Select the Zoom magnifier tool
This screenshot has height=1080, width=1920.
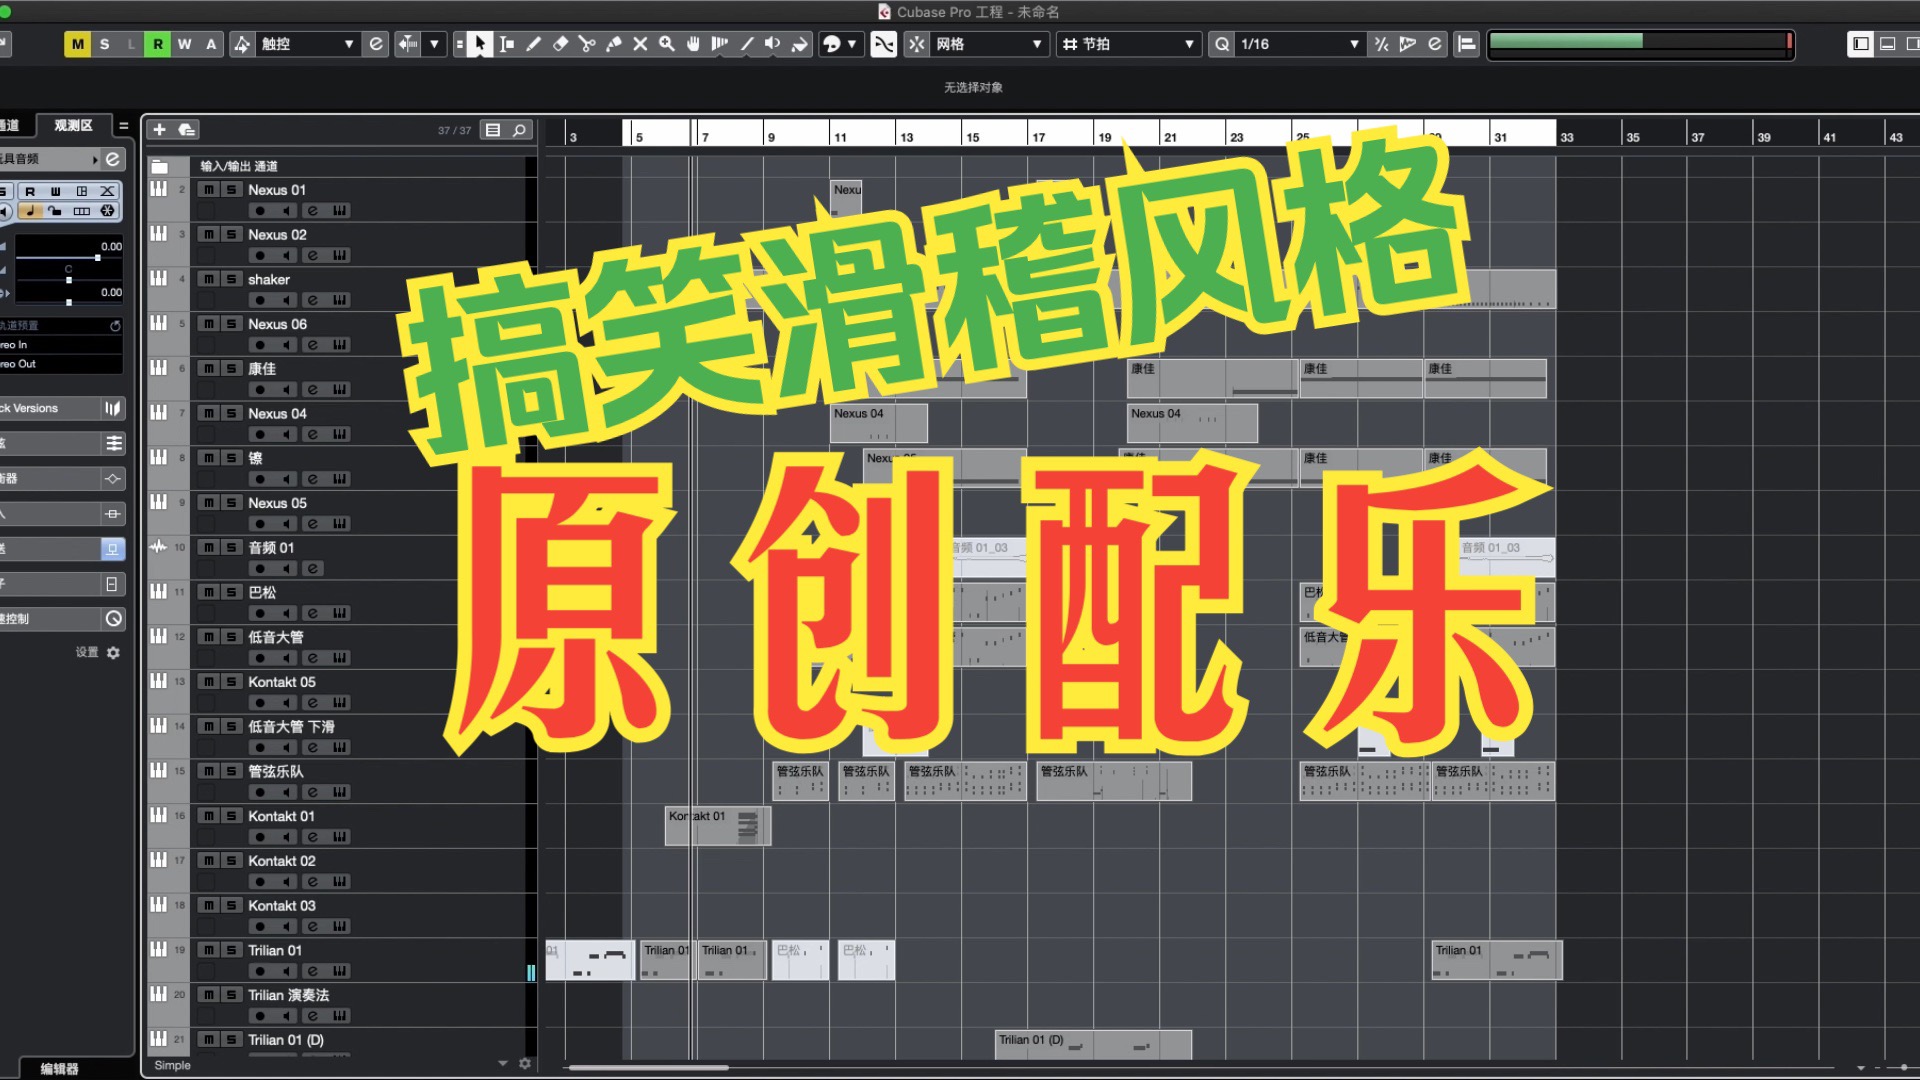click(667, 44)
